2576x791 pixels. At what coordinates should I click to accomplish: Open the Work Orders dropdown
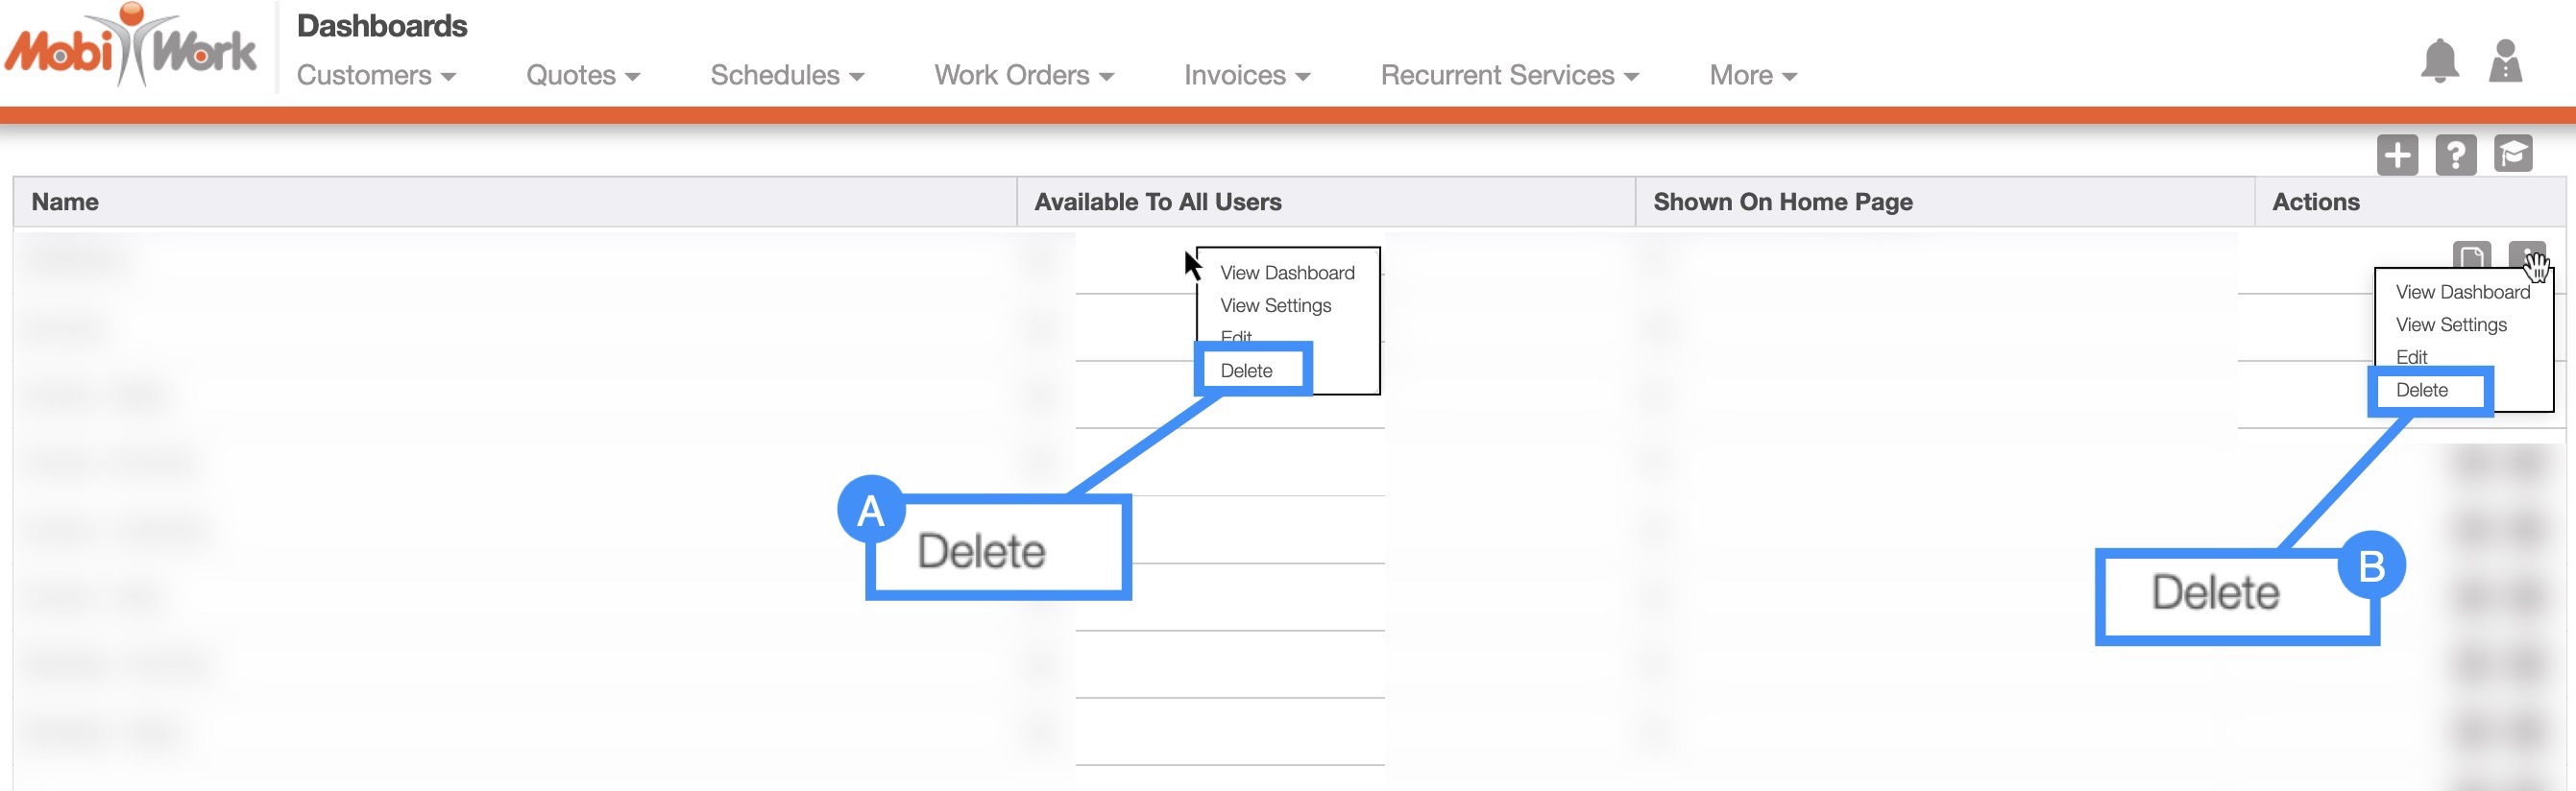[1023, 76]
